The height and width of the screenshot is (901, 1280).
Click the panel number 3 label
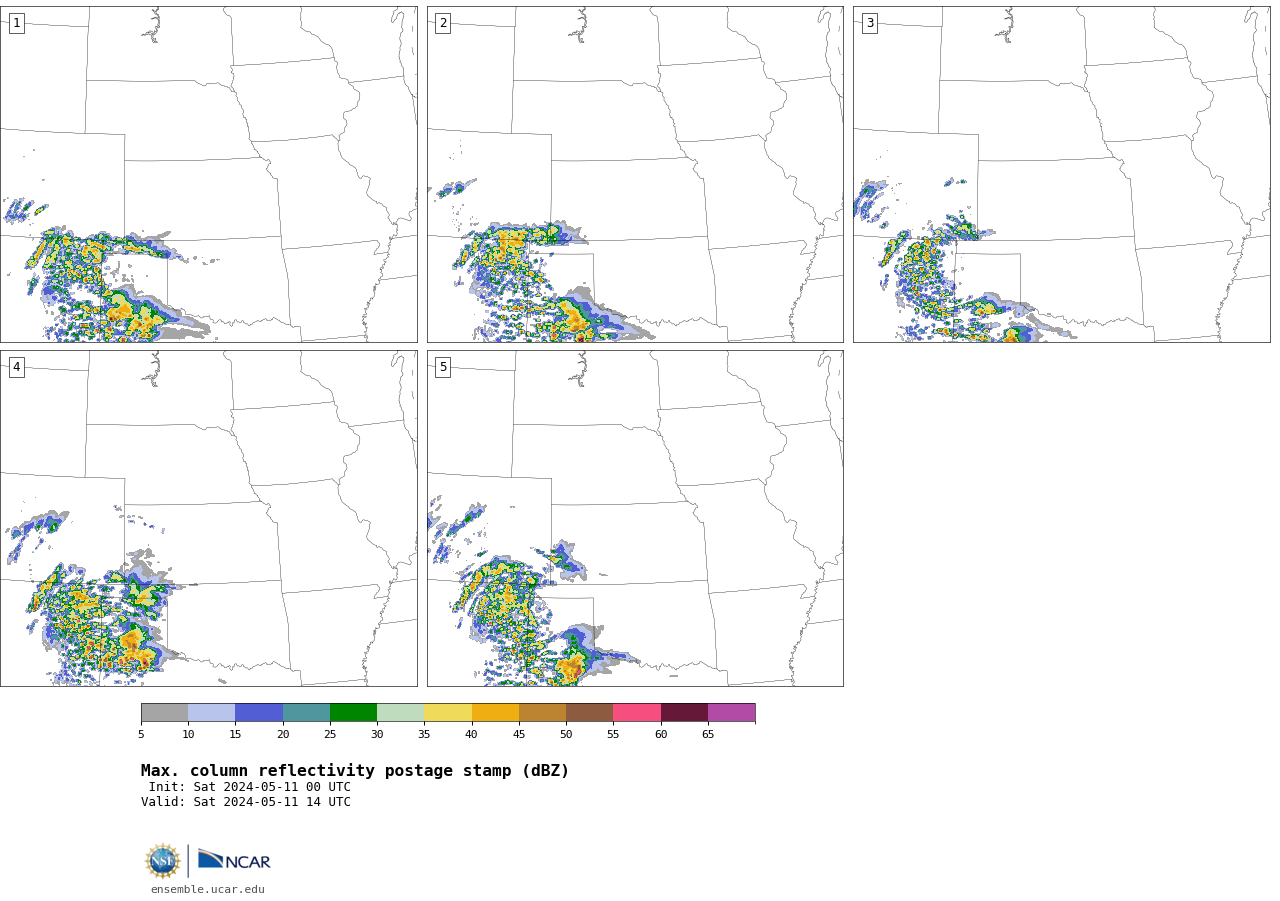[869, 23]
